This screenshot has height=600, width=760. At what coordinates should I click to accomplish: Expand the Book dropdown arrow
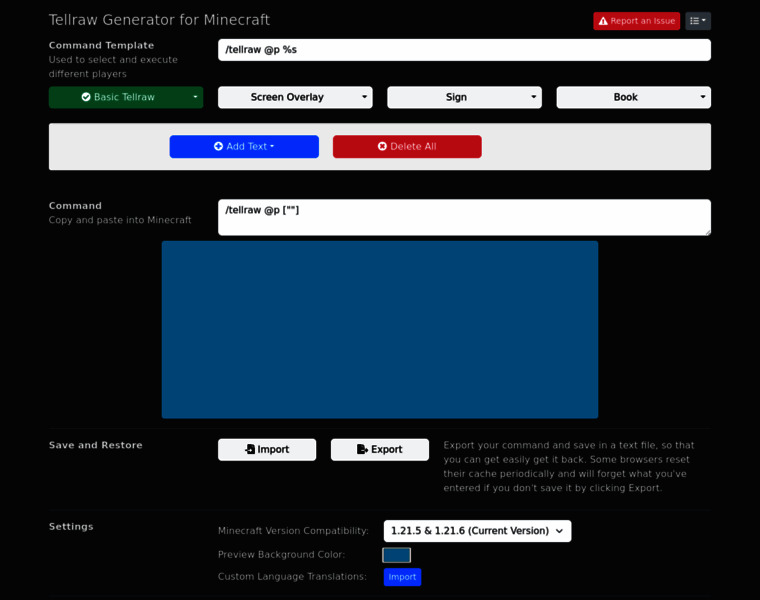[703, 97]
